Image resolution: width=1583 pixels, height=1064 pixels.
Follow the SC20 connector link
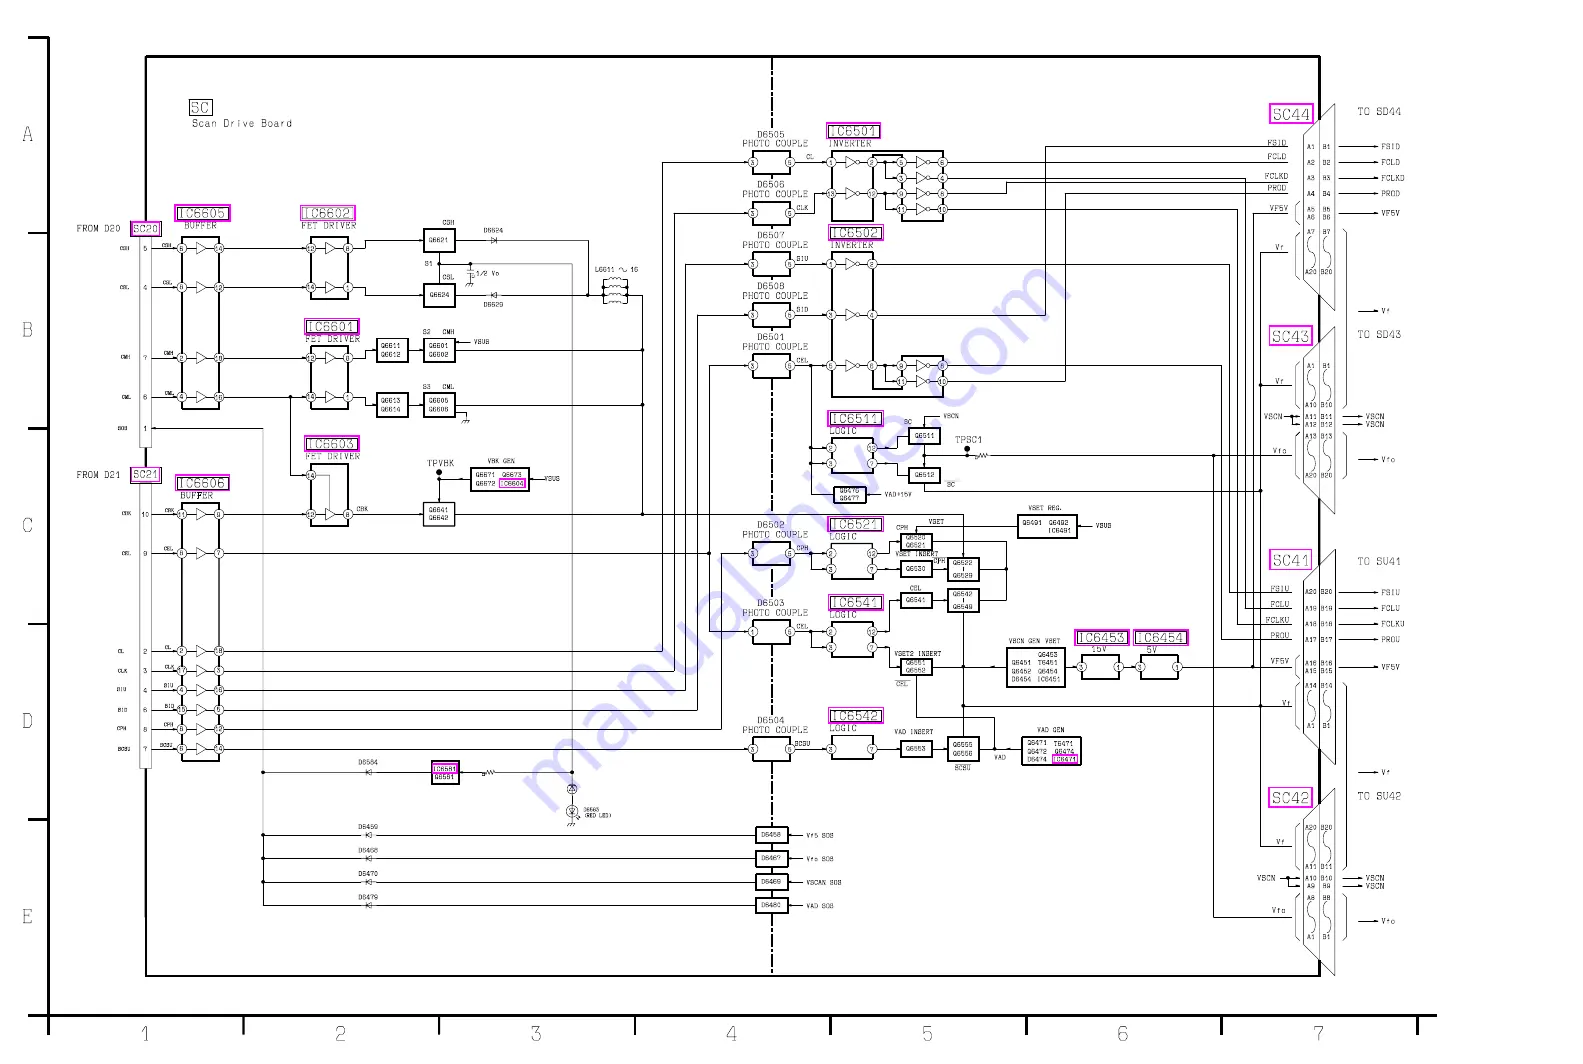pos(146,229)
